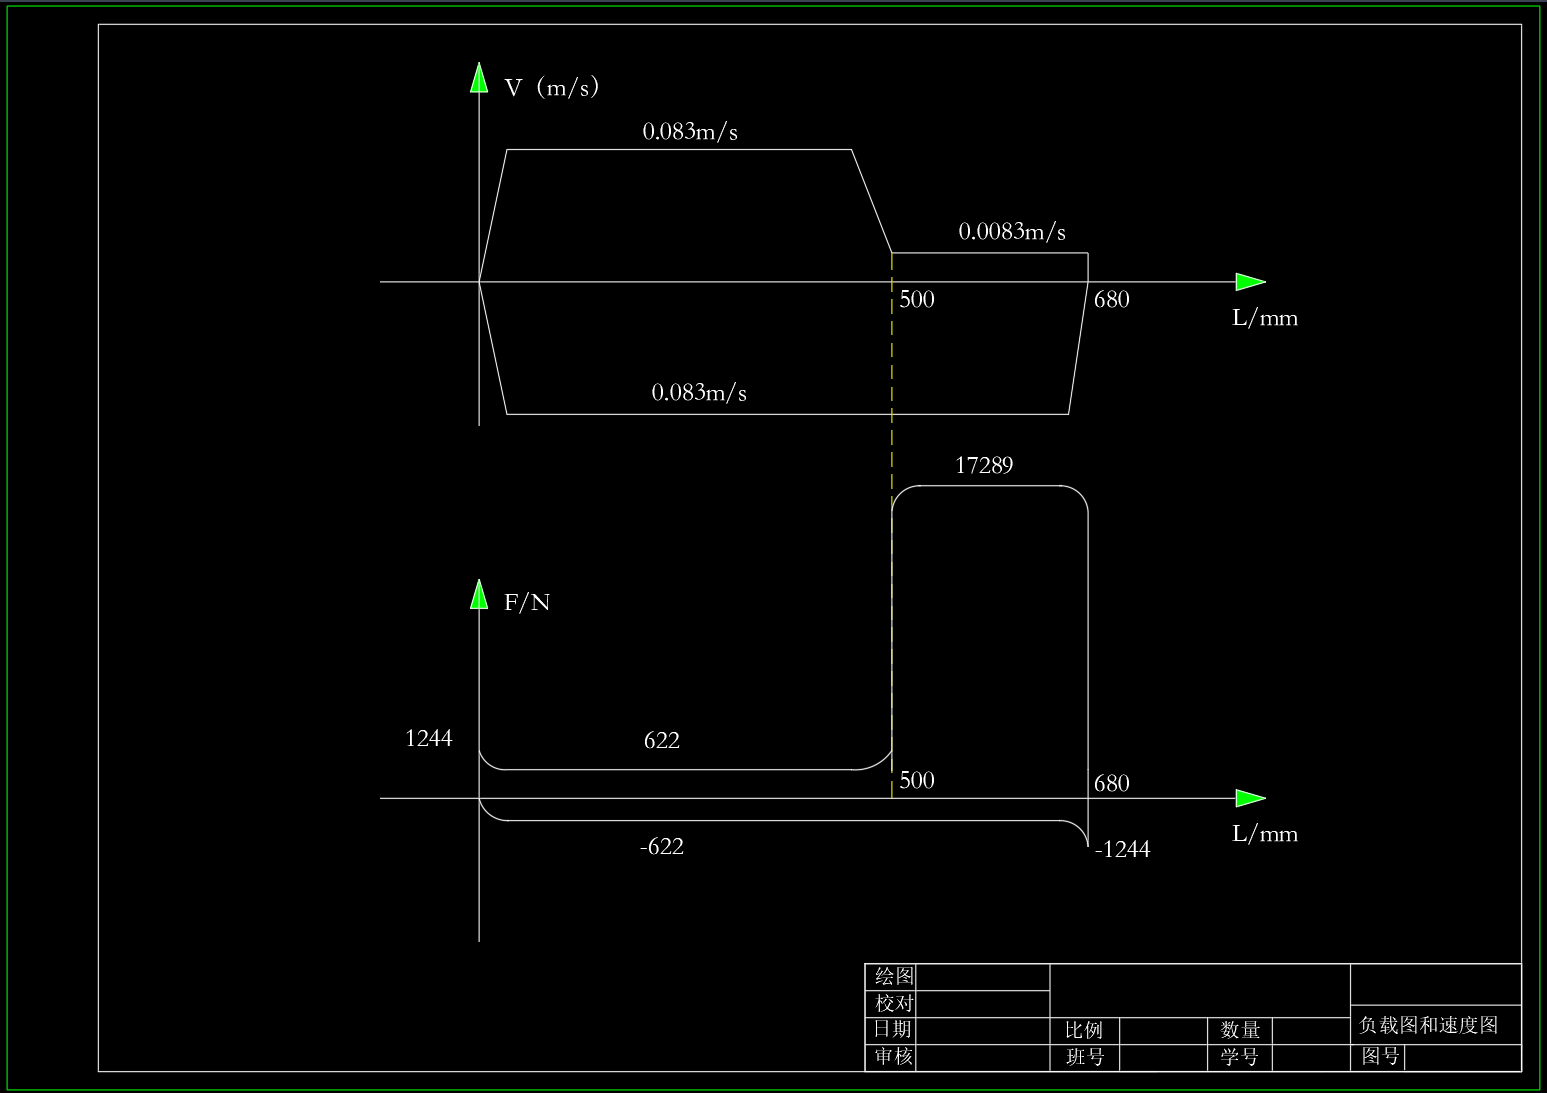Image resolution: width=1547 pixels, height=1093 pixels.
Task: Select the "班号" title block cell
Action: (1085, 1057)
